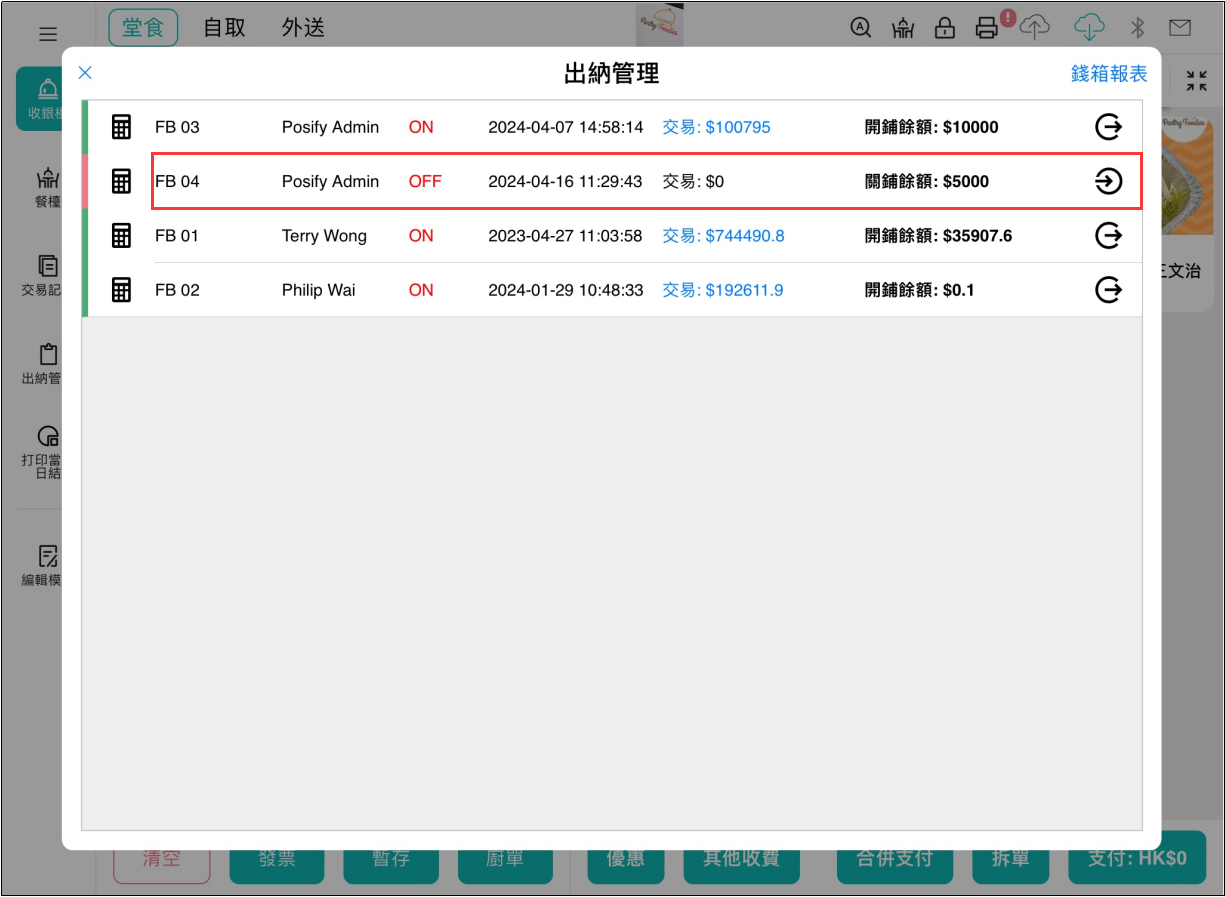Open the 錢箱報表 cash drawer report
The image size is (1225, 897).
(x=1109, y=74)
